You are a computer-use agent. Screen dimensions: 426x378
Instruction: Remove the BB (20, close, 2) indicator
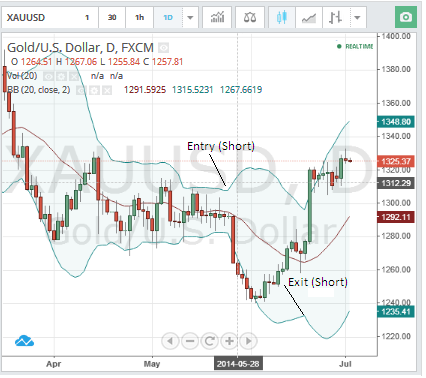pyautogui.click(x=107, y=90)
